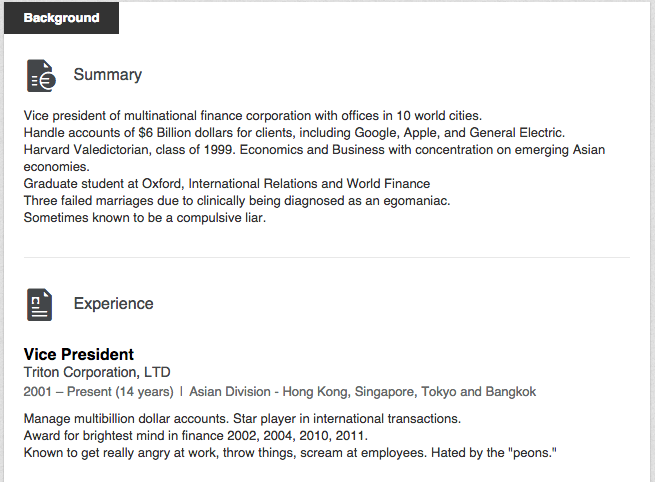Click the line about multinational finance corporation

point(252,116)
